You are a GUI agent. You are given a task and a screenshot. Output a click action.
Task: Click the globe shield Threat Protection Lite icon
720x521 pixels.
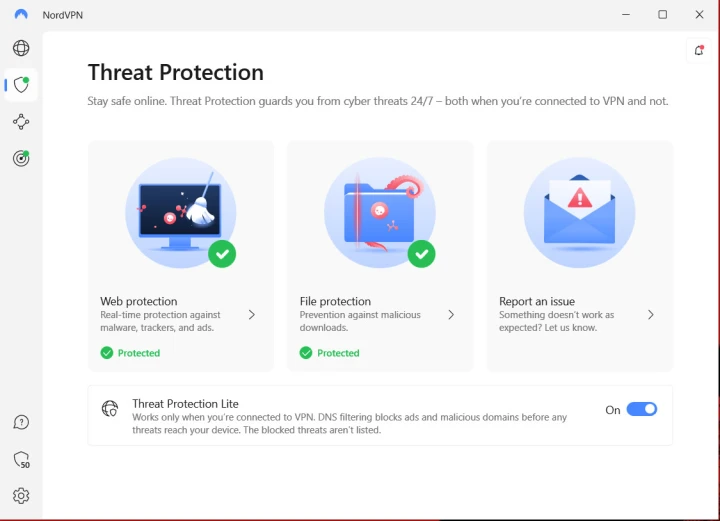[x=110, y=409]
